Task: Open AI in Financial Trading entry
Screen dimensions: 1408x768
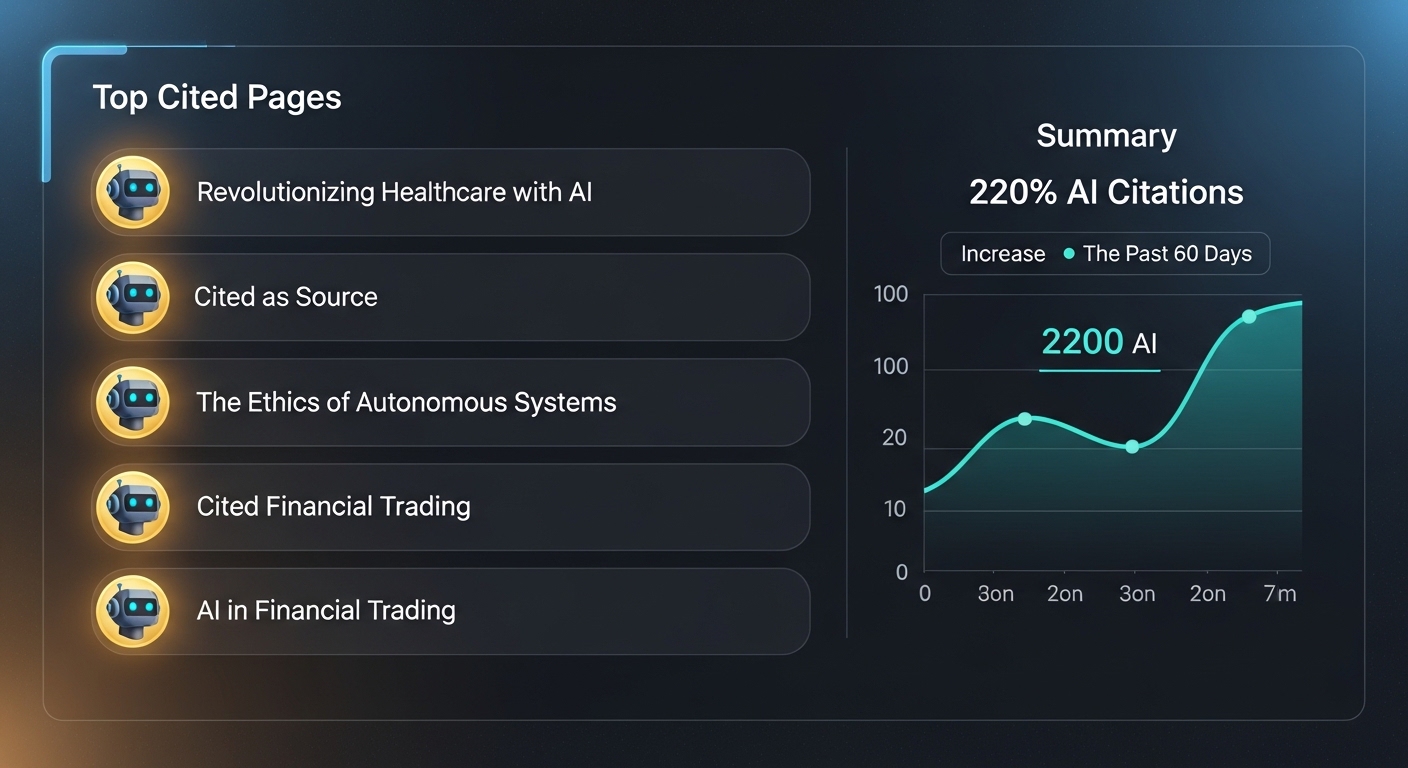Action: click(x=450, y=611)
